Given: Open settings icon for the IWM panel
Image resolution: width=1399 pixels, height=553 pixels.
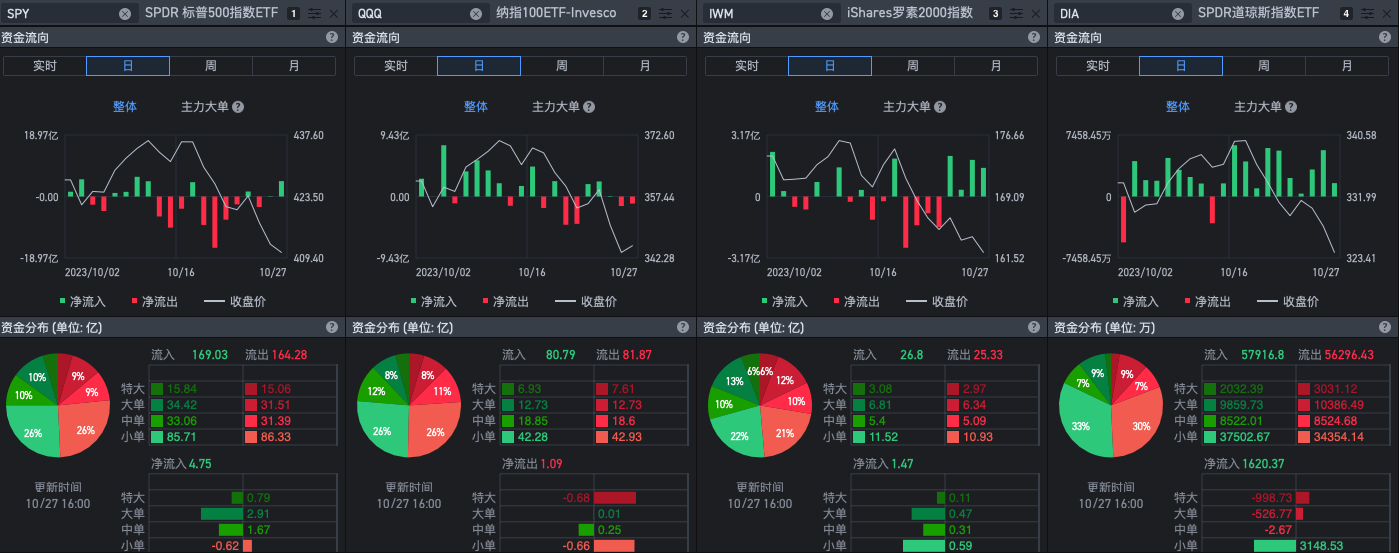Looking at the screenshot, I should [1017, 14].
